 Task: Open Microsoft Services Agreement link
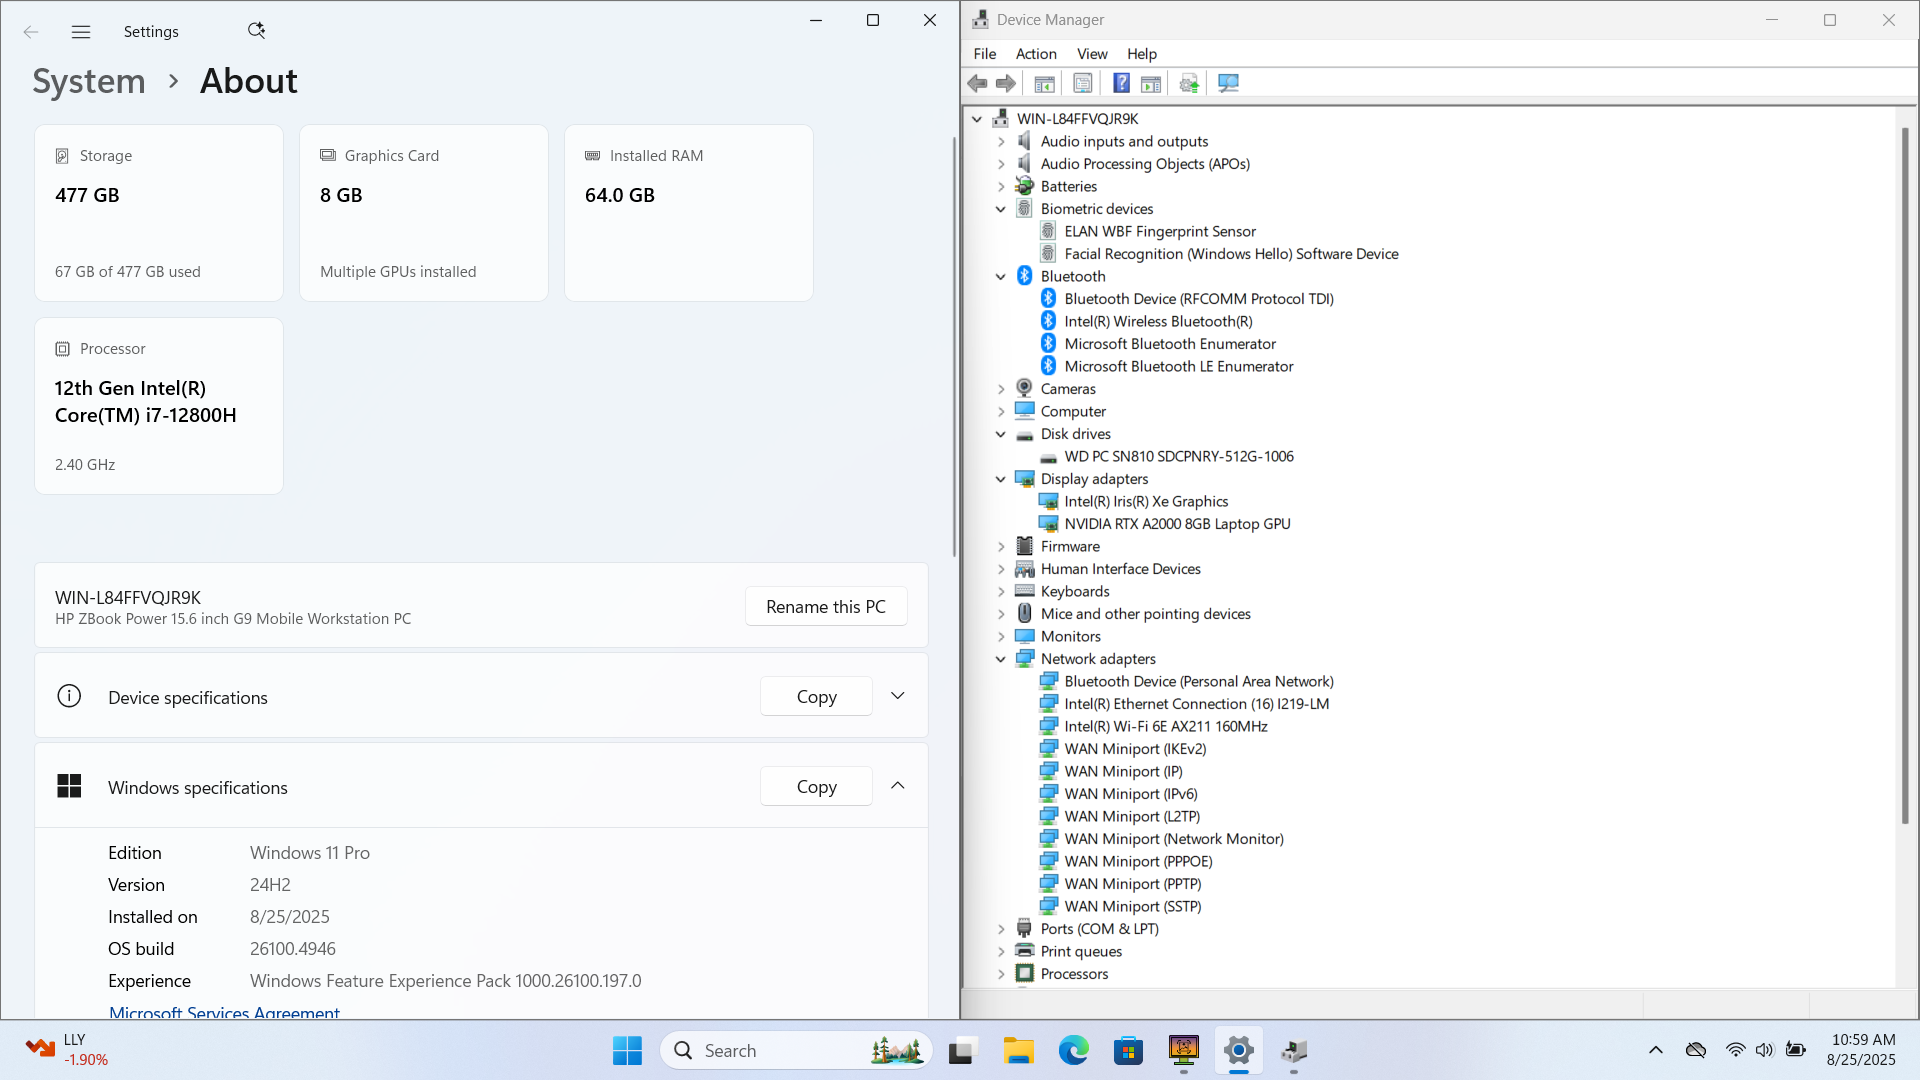pyautogui.click(x=224, y=1012)
